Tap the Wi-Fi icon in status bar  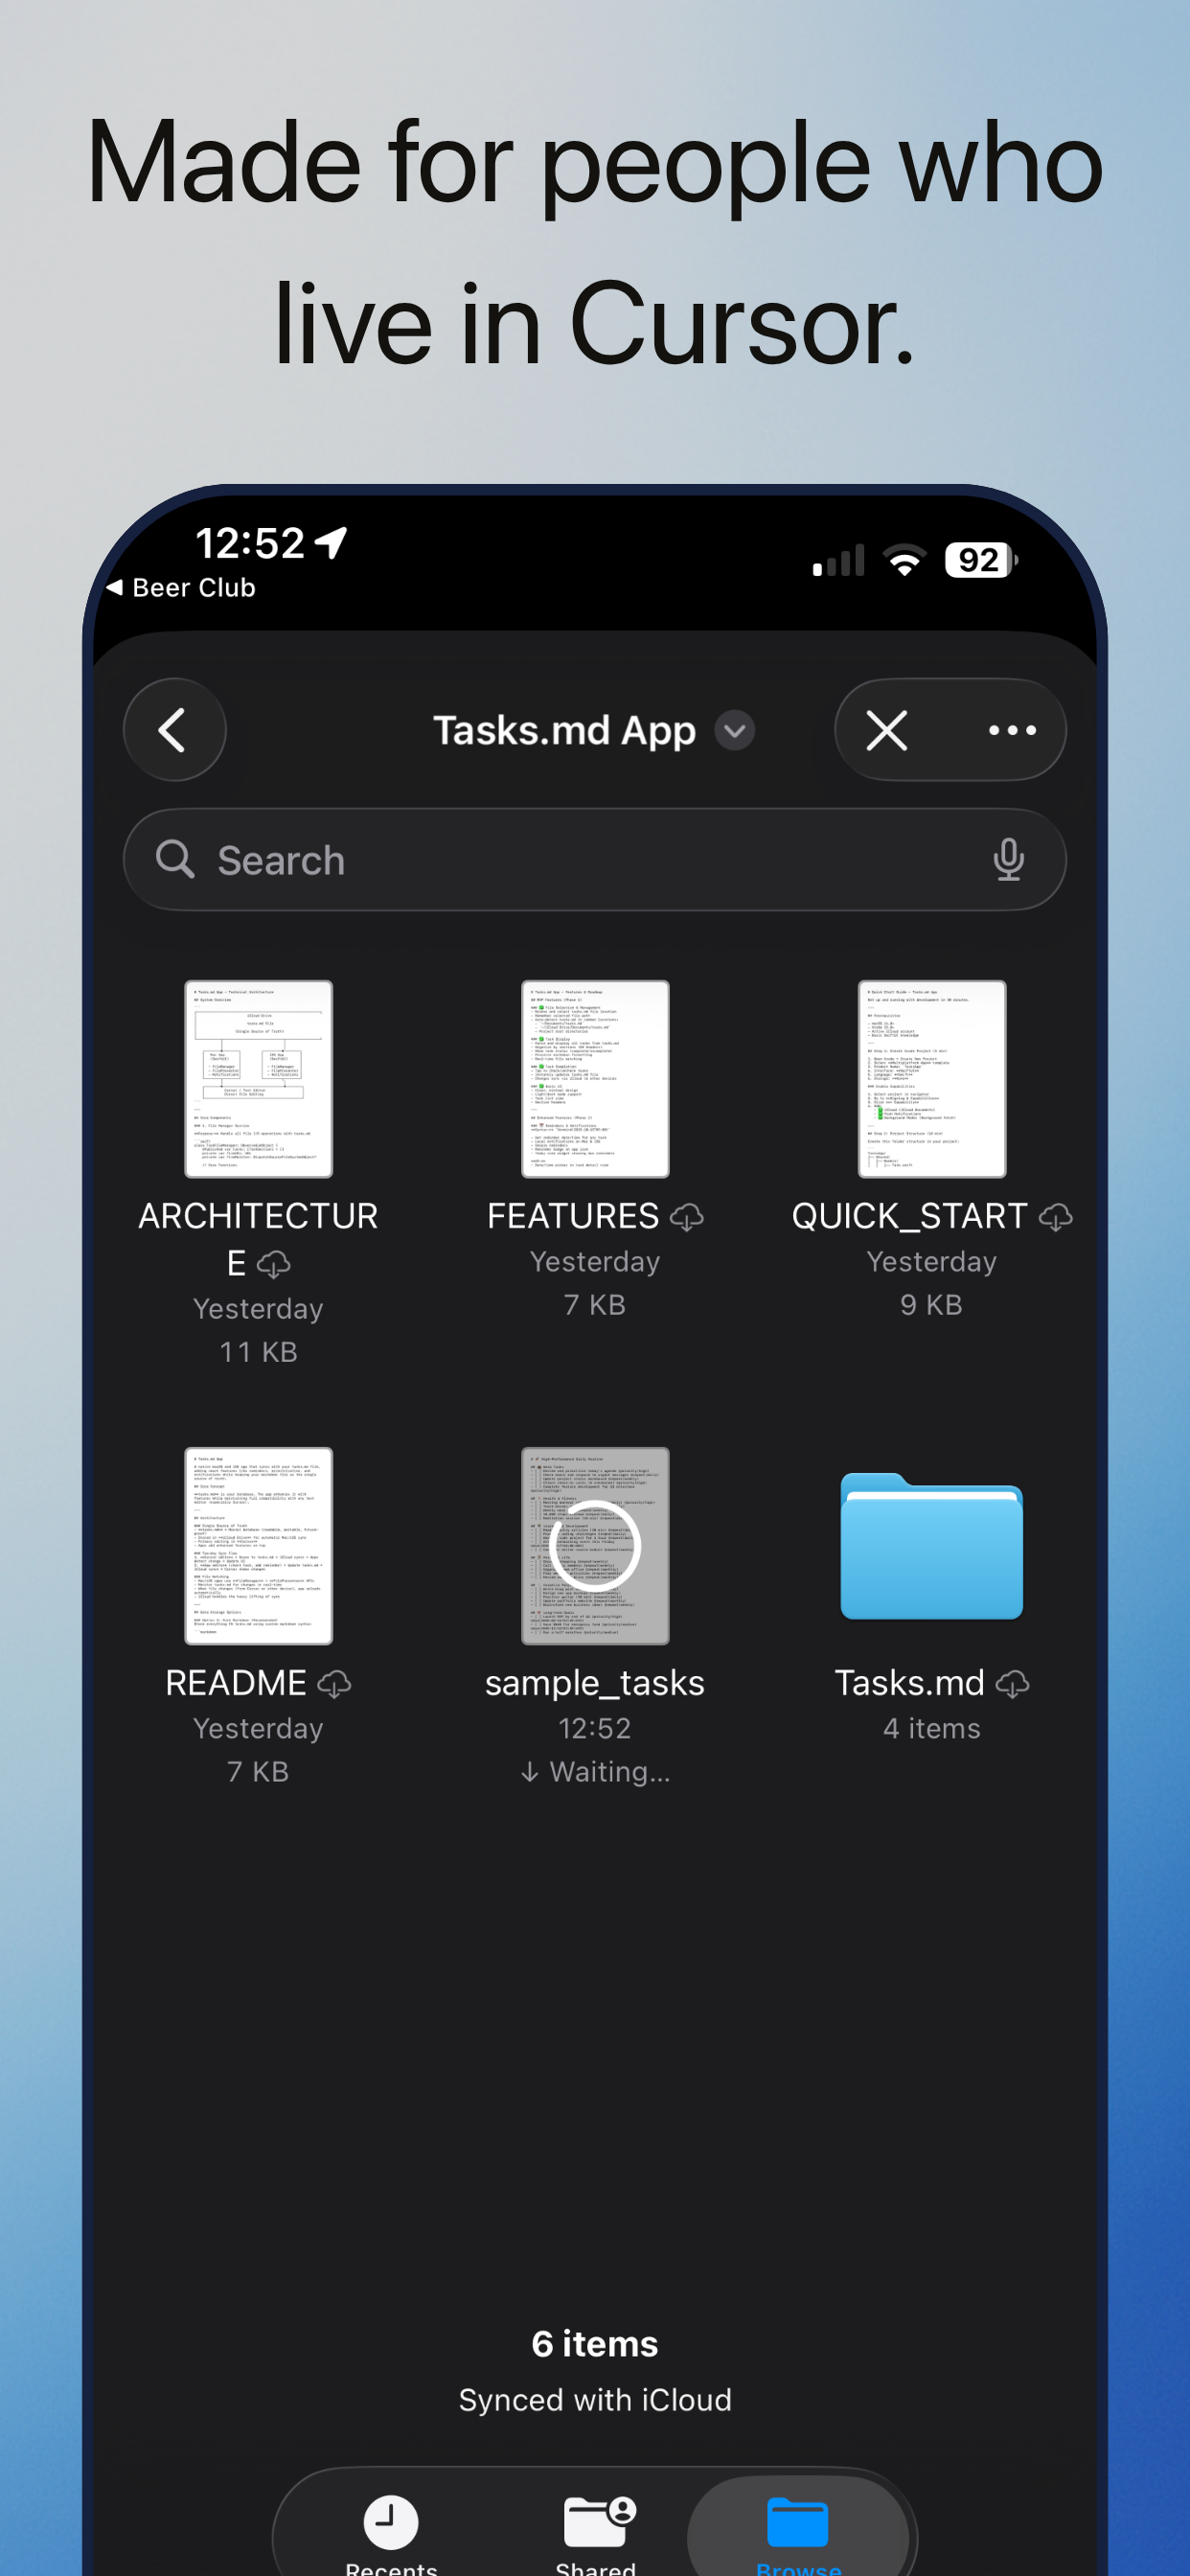(x=905, y=560)
